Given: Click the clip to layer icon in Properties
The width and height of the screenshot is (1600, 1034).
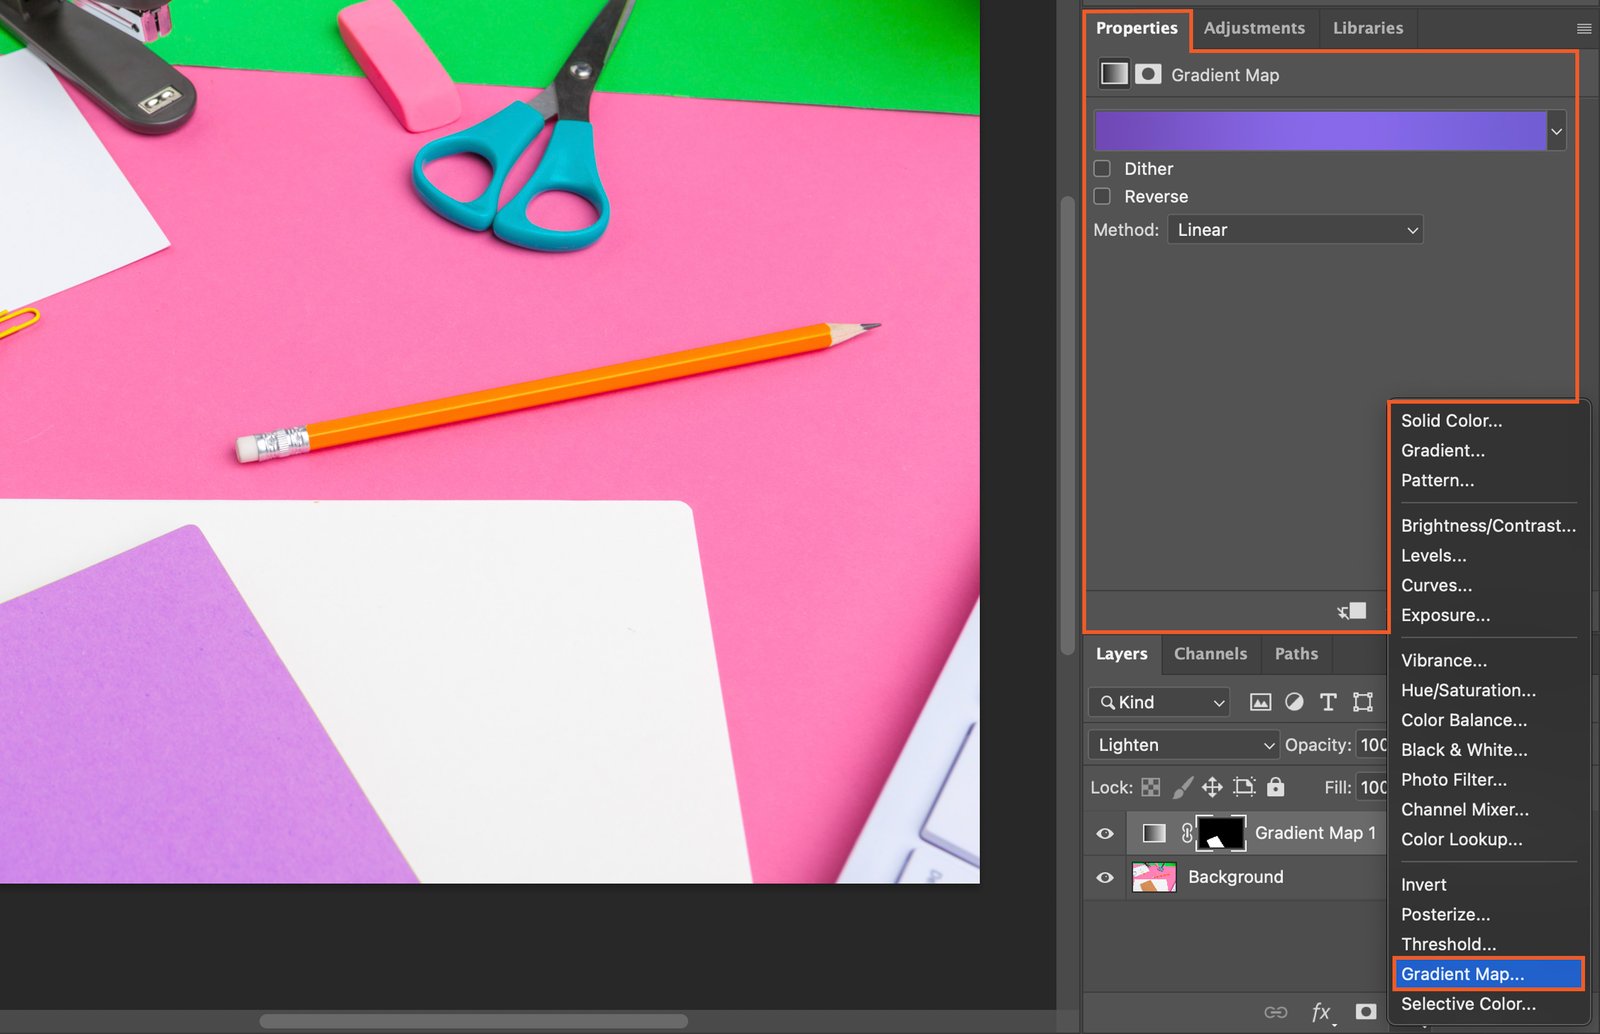Looking at the screenshot, I should pyautogui.click(x=1352, y=611).
